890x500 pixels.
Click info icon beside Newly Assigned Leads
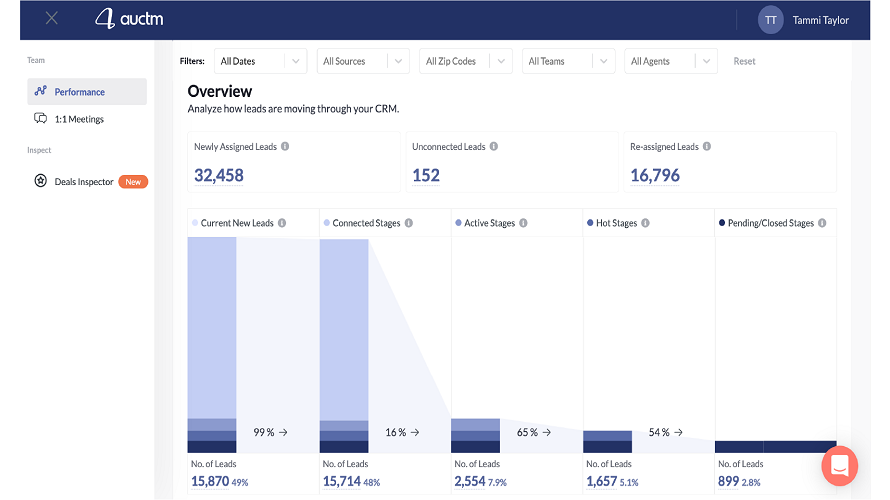tap(285, 147)
